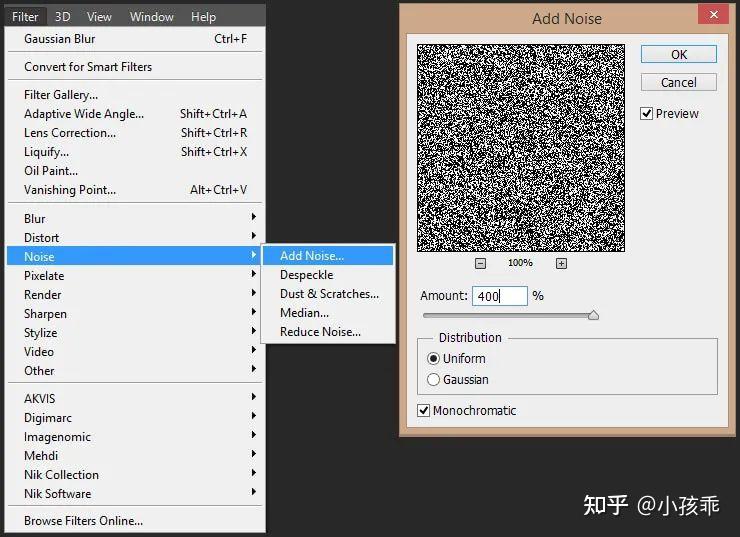This screenshot has height=537, width=740.
Task: Expand the Pixelate submenu arrow
Action: point(253,274)
